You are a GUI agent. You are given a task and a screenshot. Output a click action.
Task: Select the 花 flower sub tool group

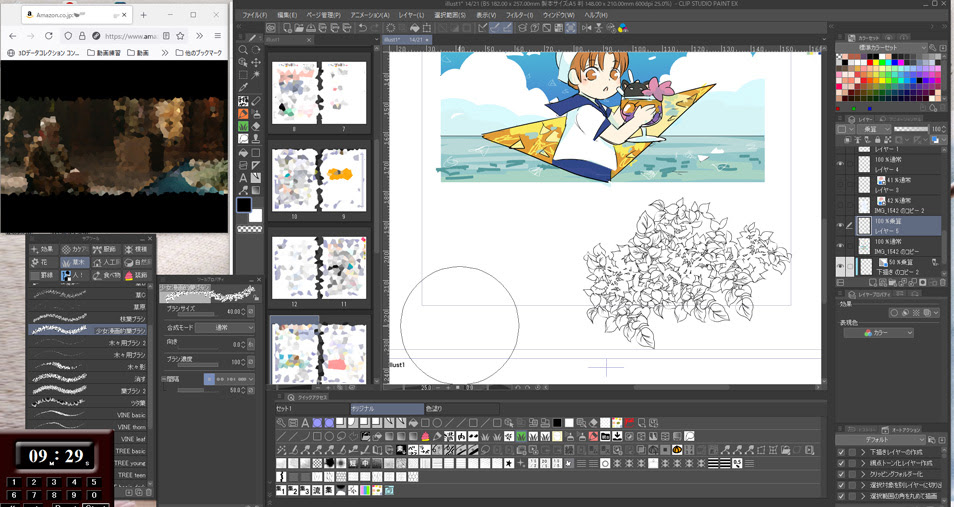click(x=43, y=262)
